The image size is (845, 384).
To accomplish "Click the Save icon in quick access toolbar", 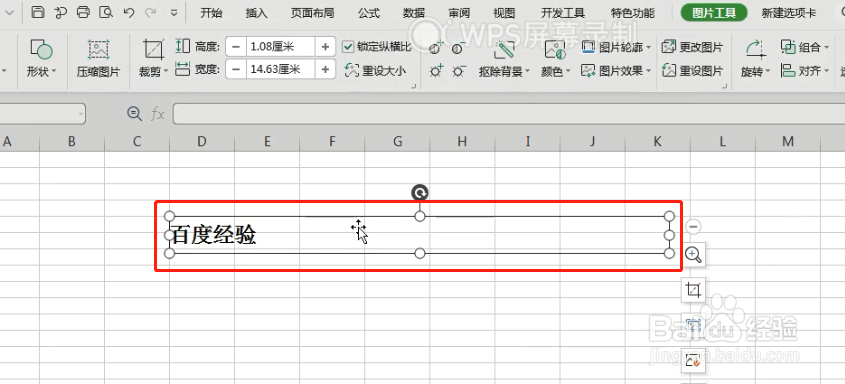I will (x=38, y=12).
